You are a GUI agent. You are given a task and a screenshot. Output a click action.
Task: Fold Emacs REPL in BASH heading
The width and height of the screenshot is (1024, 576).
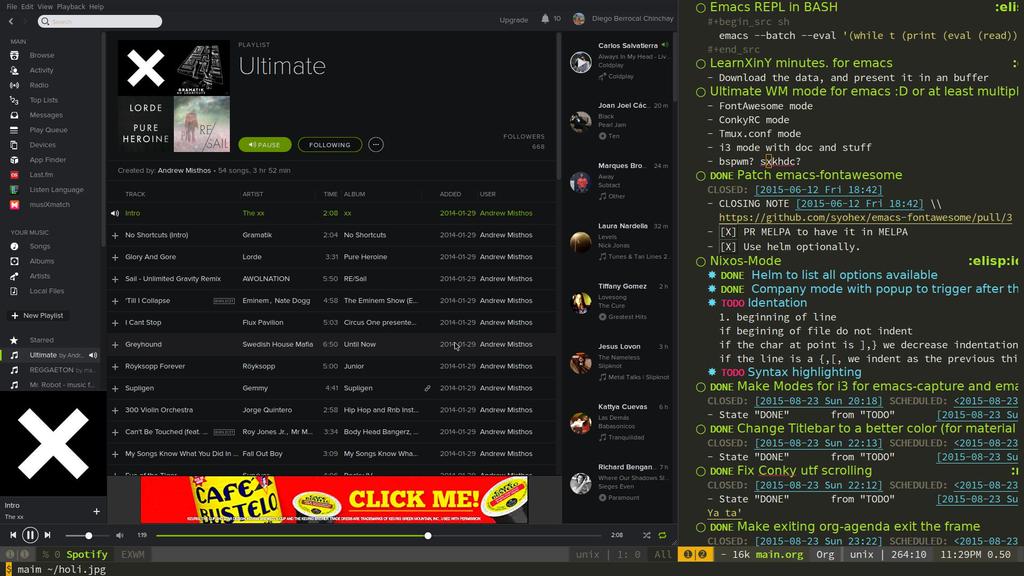tap(701, 8)
